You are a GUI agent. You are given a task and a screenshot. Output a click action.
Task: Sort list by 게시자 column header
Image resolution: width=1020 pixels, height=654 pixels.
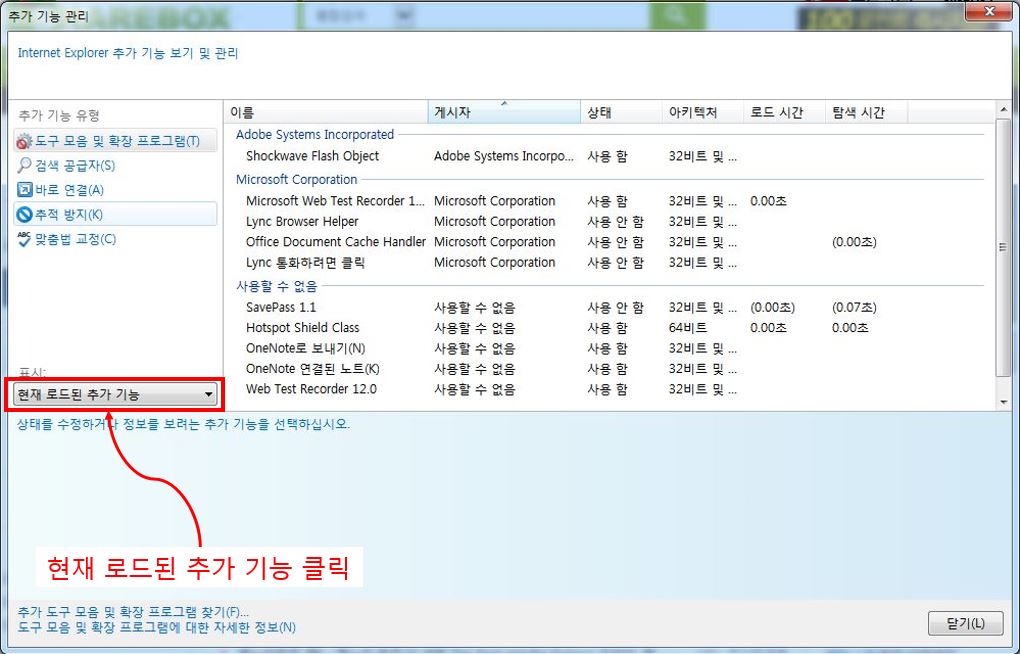pos(503,112)
